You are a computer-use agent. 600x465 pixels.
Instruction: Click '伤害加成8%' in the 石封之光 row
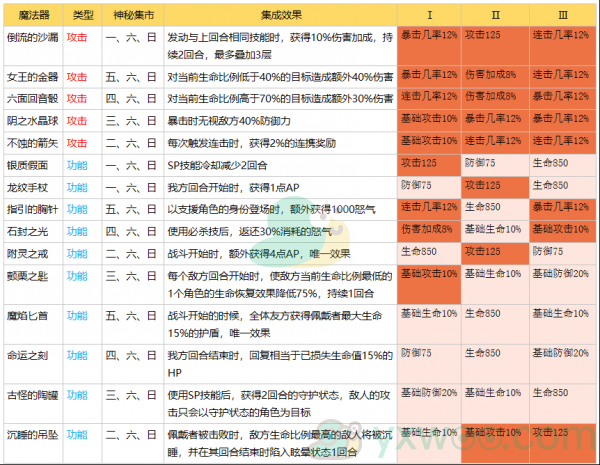[x=427, y=229]
